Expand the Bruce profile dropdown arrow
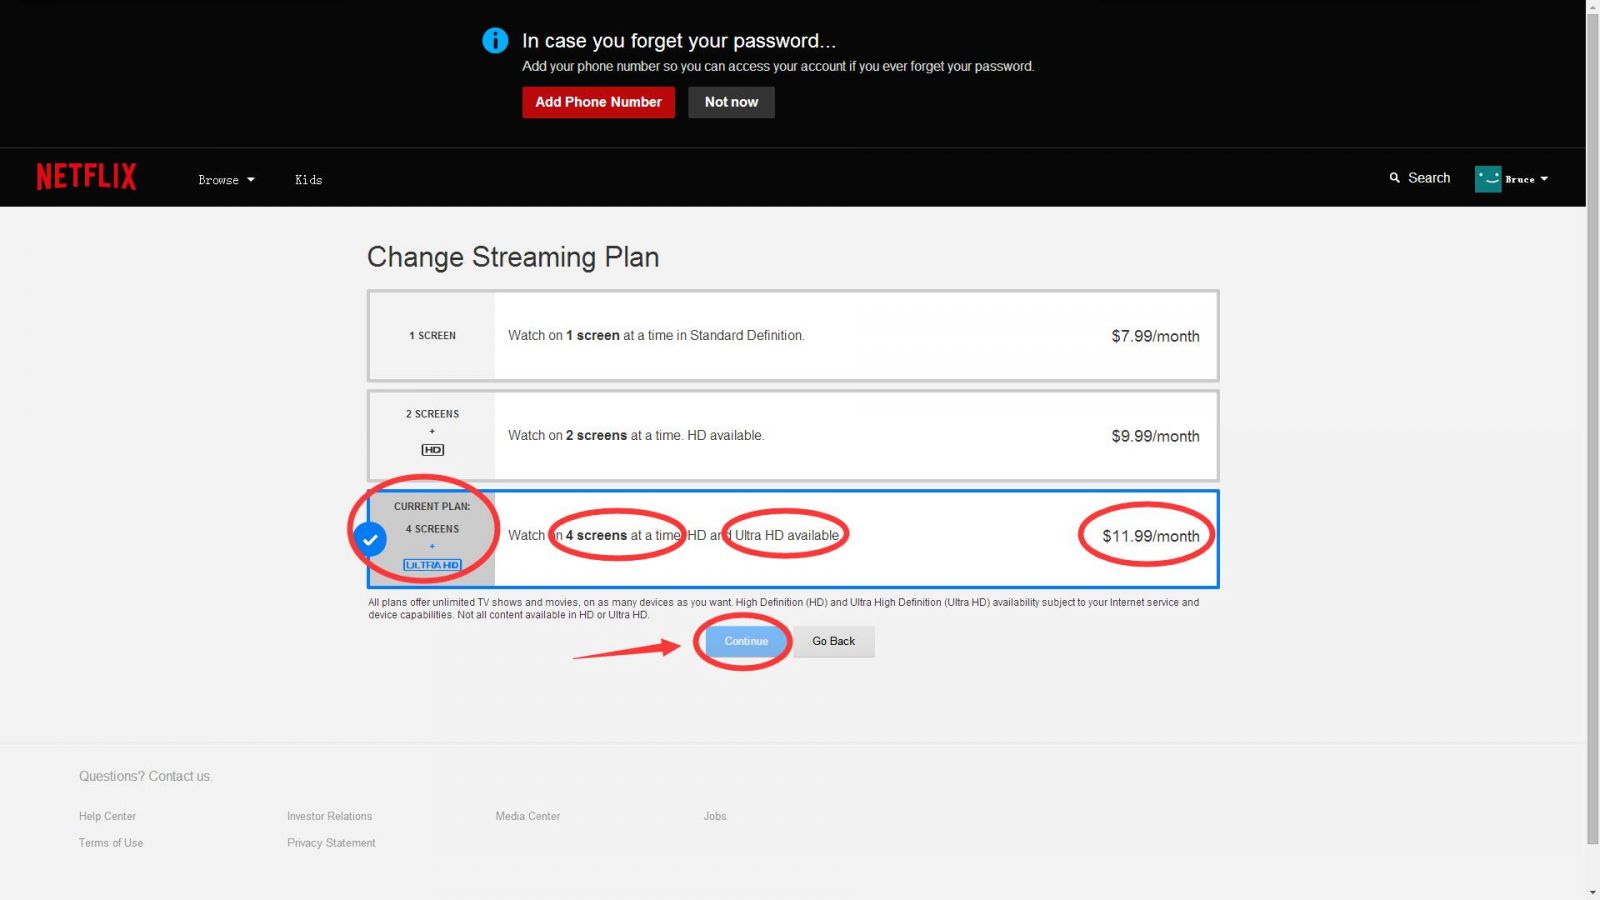 tap(1544, 179)
